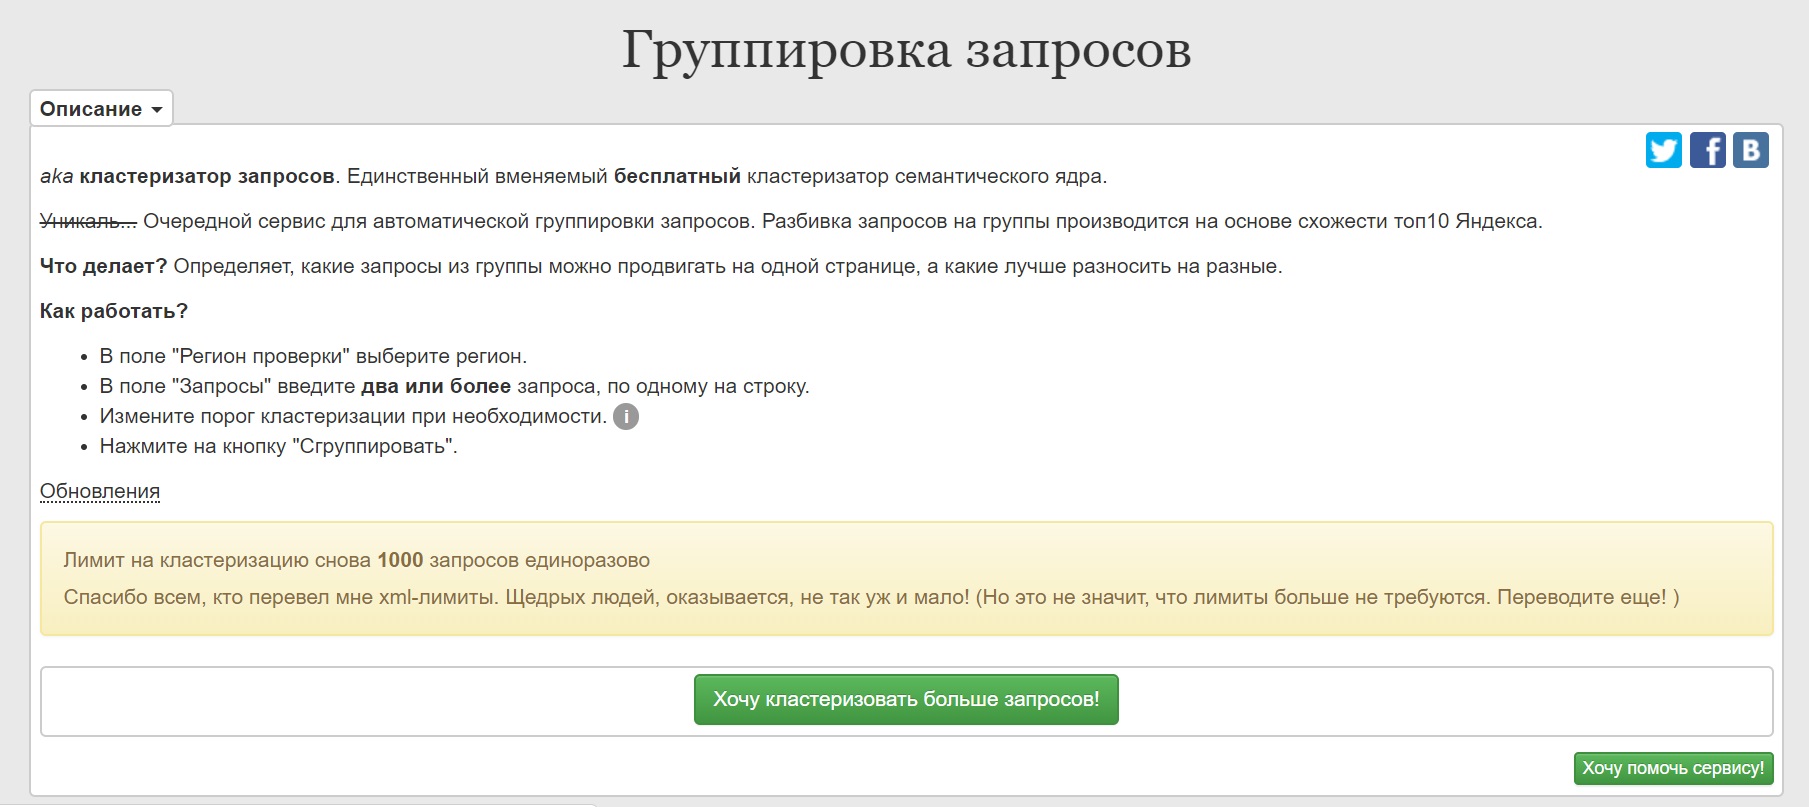The width and height of the screenshot is (1809, 807).
Task: Click the Группировка запросов page heading
Action: click(x=906, y=50)
